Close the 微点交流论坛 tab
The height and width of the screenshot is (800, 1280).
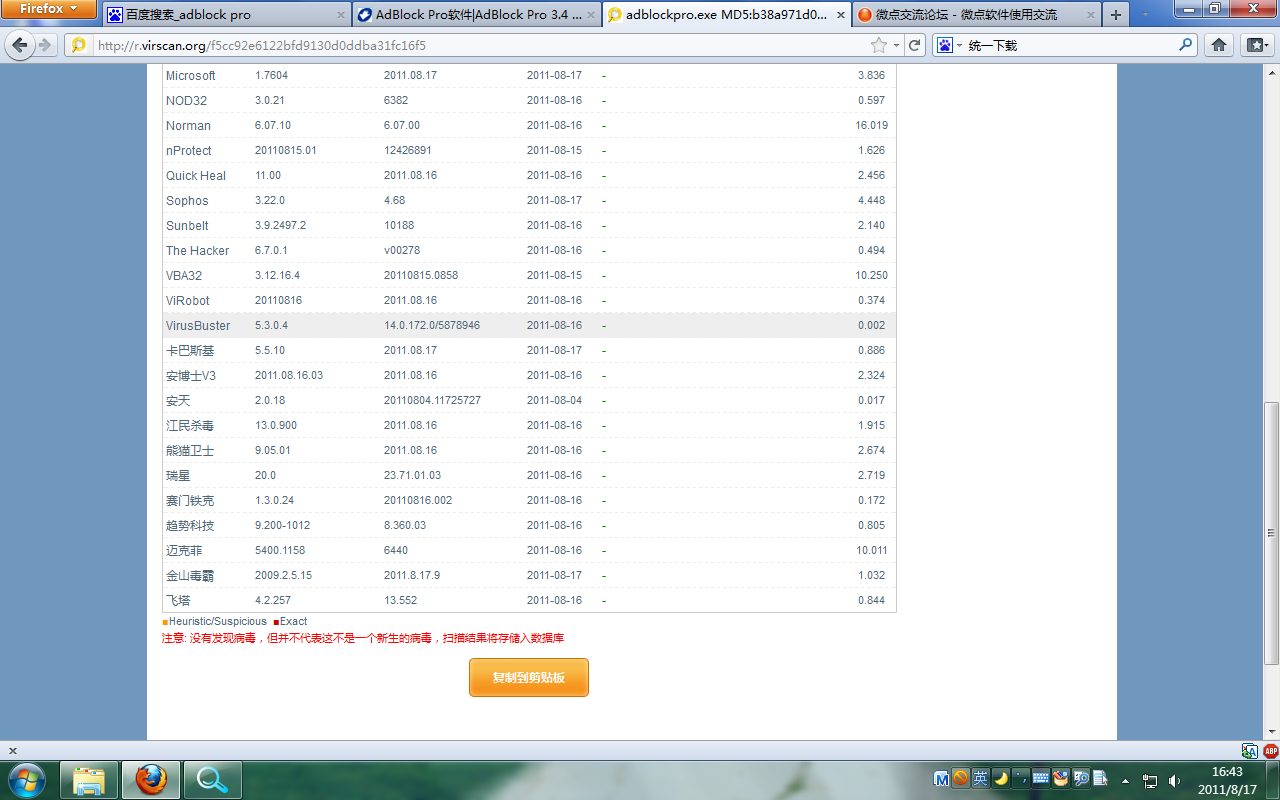click(x=1089, y=15)
